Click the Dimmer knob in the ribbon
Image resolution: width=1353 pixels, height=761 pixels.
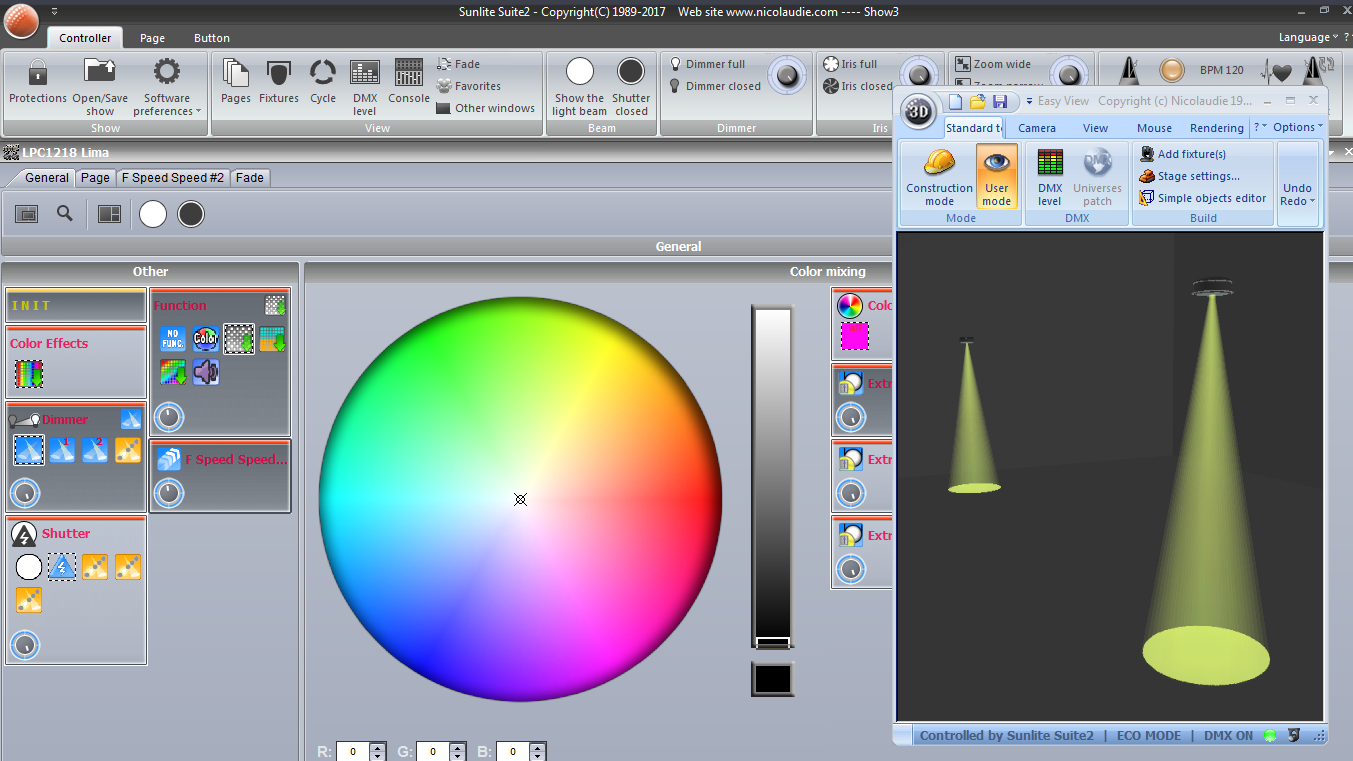[788, 76]
